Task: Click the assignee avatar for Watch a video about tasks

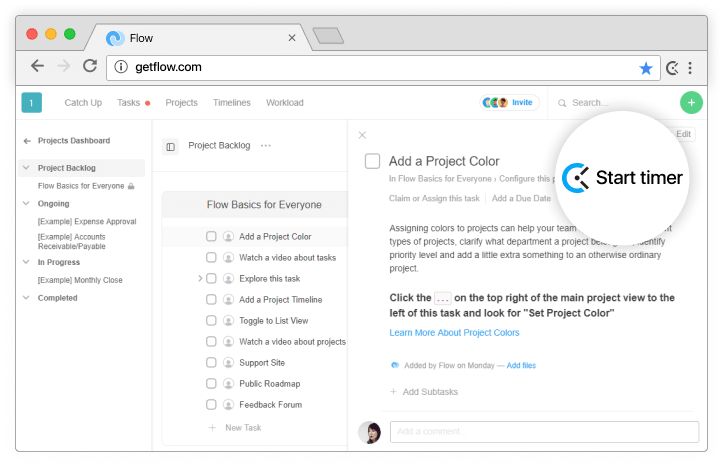Action: [x=228, y=258]
